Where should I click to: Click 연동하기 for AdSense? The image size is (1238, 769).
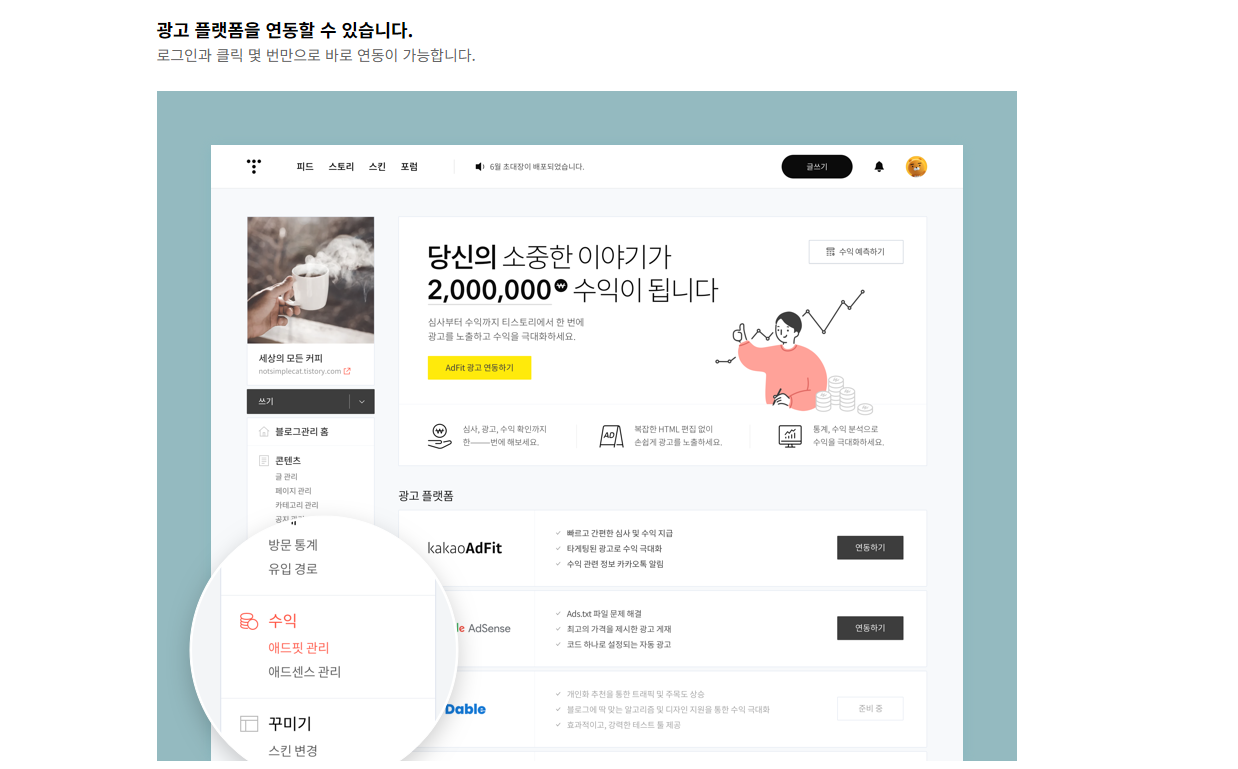coord(870,628)
